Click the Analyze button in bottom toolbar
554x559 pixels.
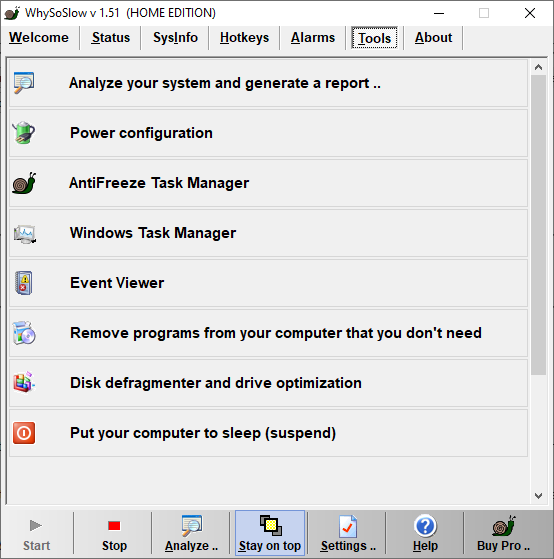click(191, 533)
